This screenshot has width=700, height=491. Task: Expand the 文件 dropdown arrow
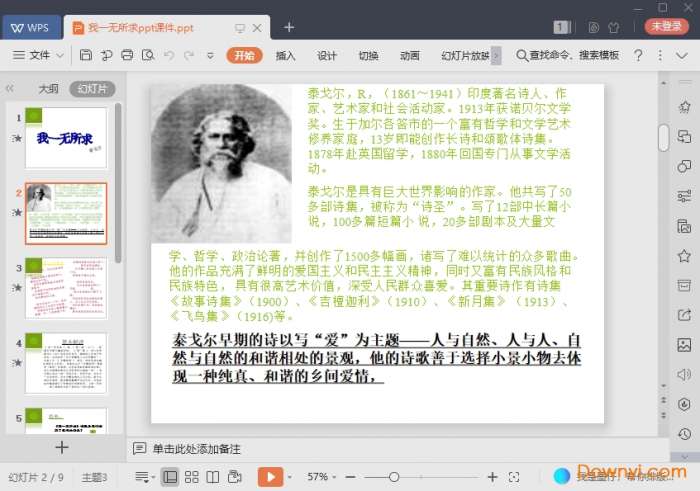tap(60, 55)
